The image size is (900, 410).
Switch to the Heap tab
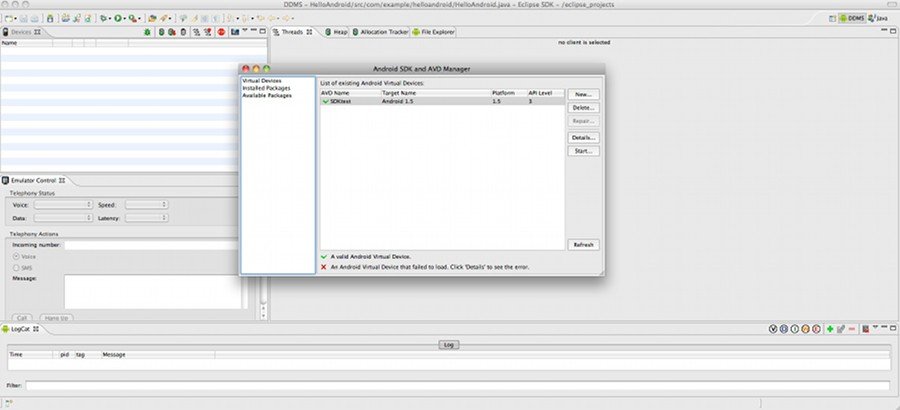[x=336, y=32]
